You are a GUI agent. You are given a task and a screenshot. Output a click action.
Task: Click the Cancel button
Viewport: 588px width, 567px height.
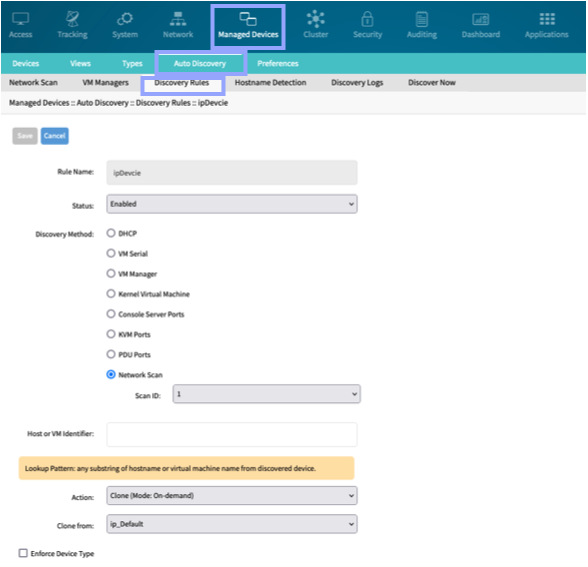click(x=55, y=136)
